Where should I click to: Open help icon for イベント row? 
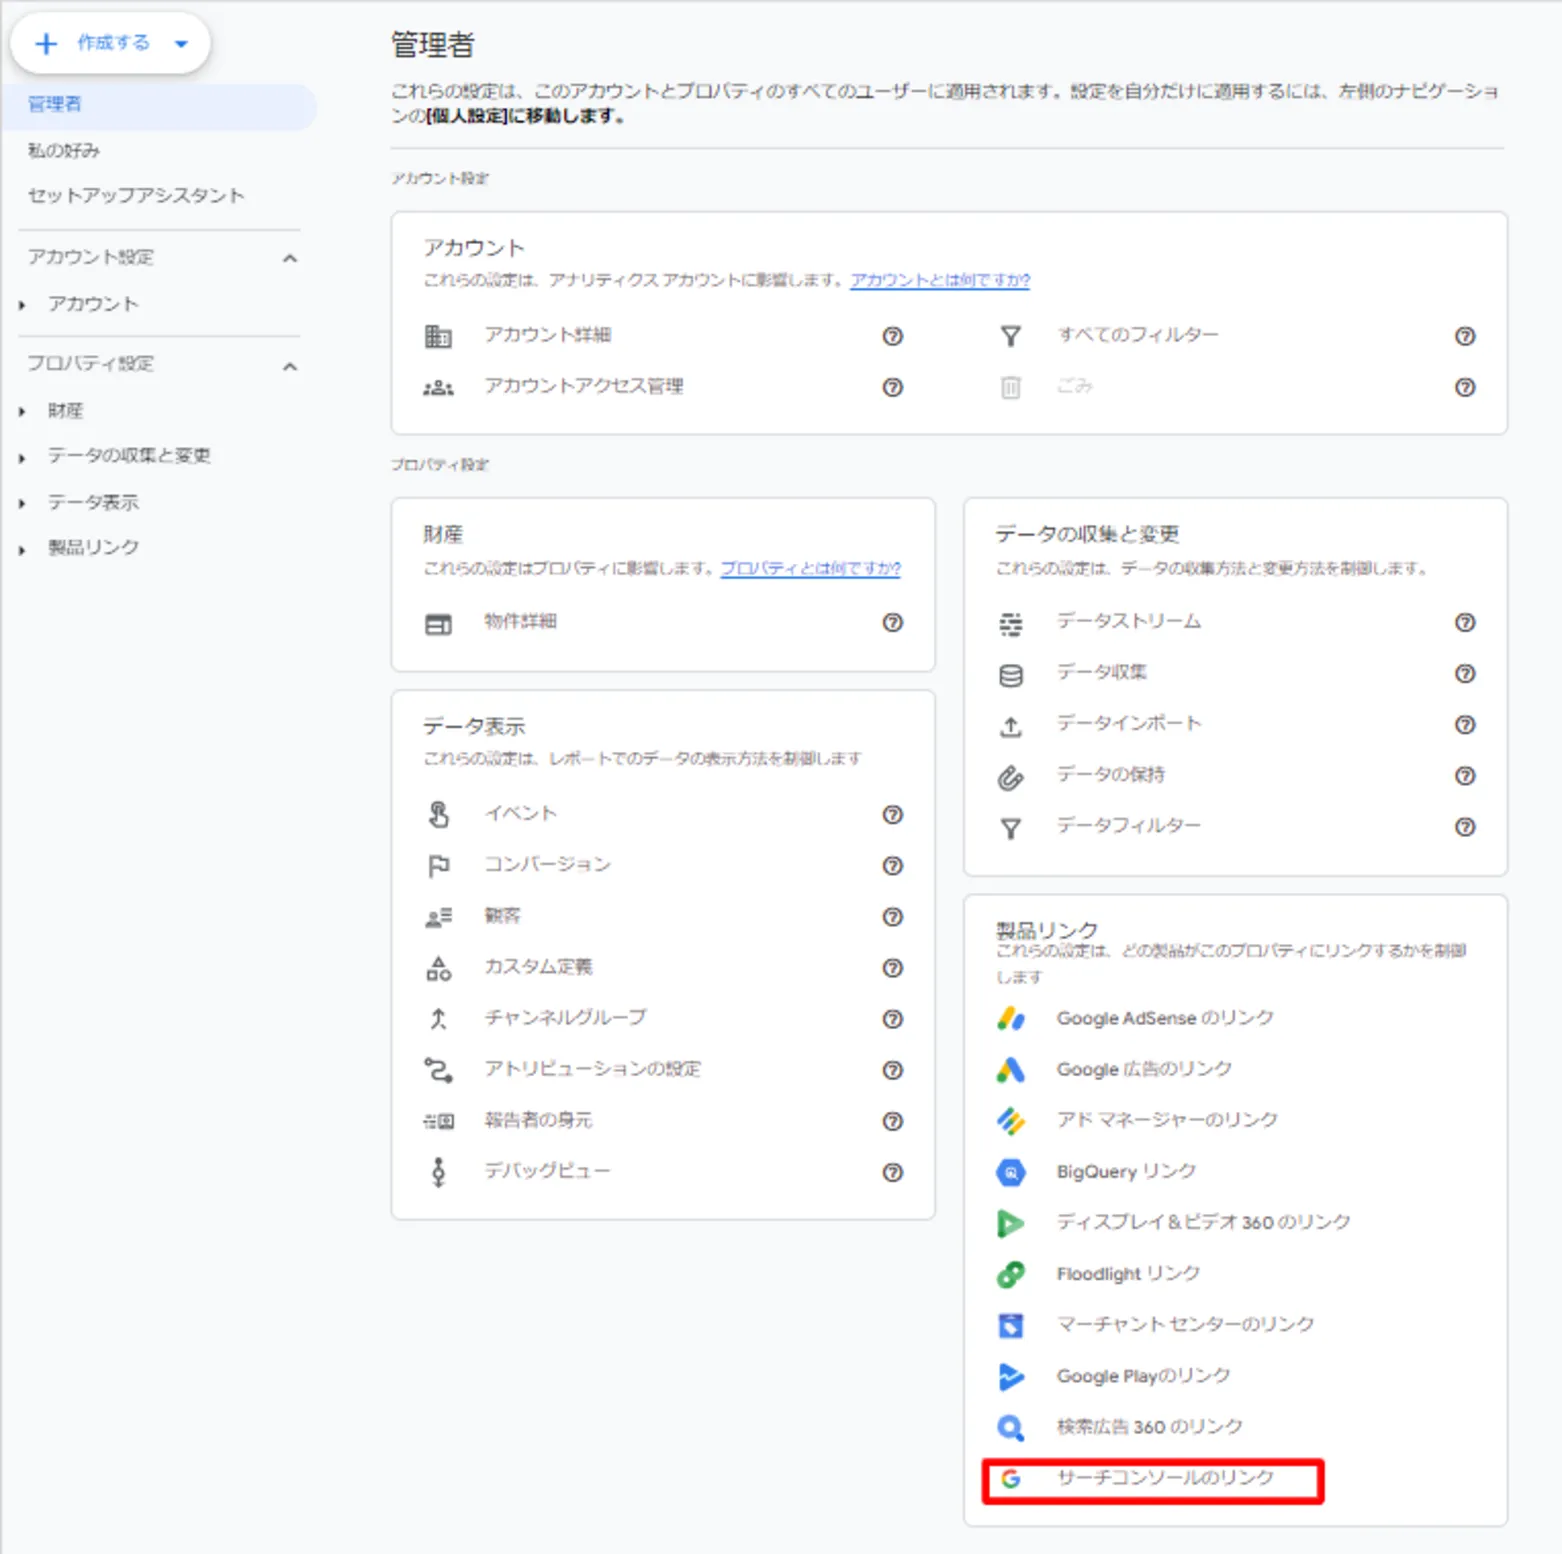click(893, 815)
